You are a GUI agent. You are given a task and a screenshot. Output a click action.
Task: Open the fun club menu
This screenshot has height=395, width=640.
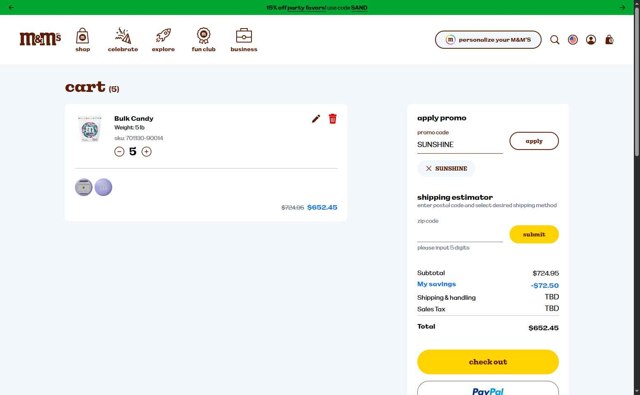(204, 40)
